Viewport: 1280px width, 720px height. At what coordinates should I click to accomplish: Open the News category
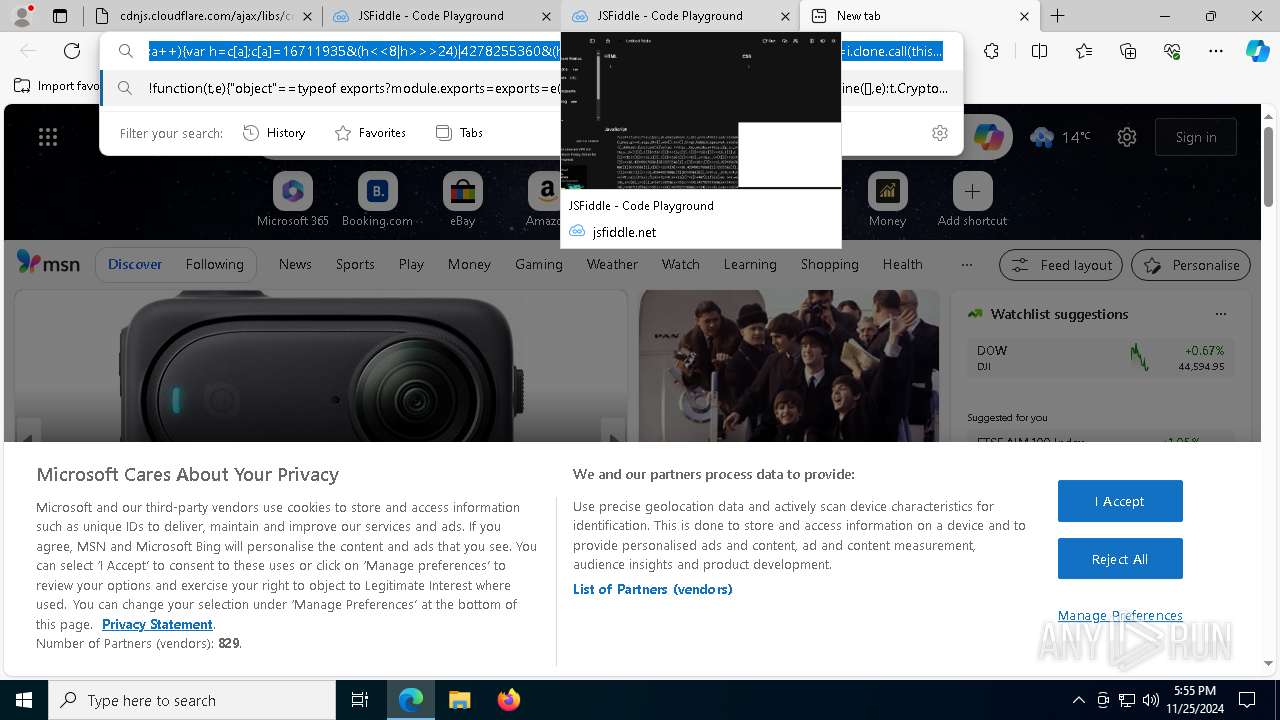pos(295,265)
